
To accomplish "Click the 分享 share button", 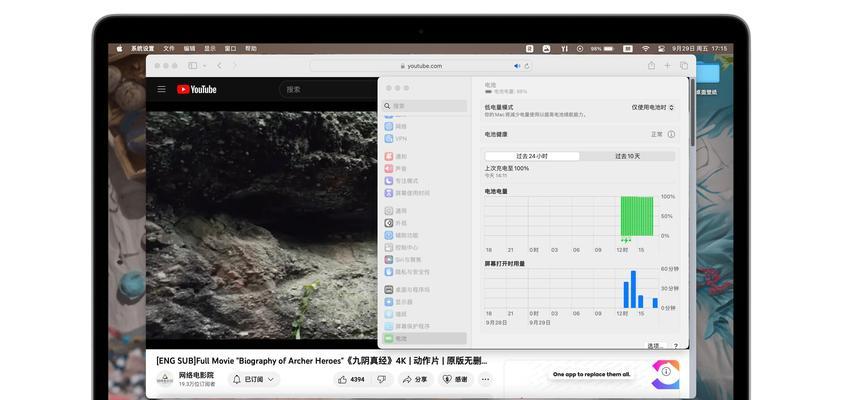I will point(415,379).
